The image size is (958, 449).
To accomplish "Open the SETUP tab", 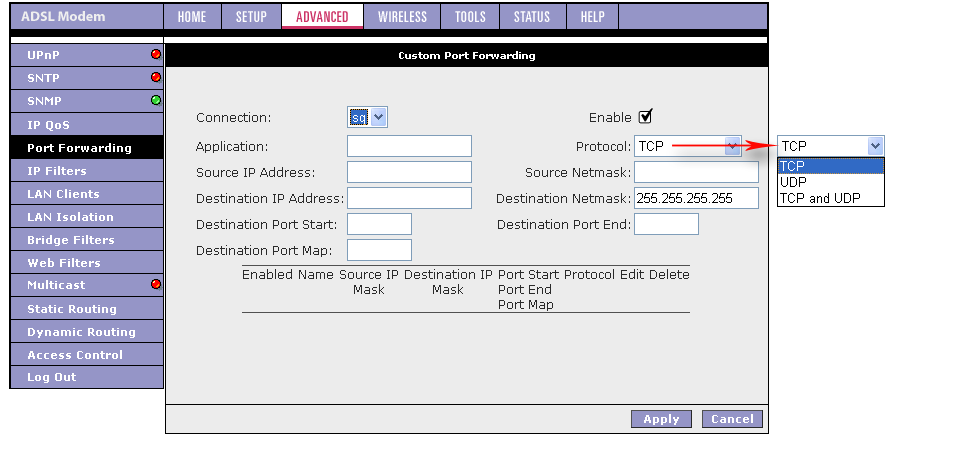I will [x=251, y=17].
